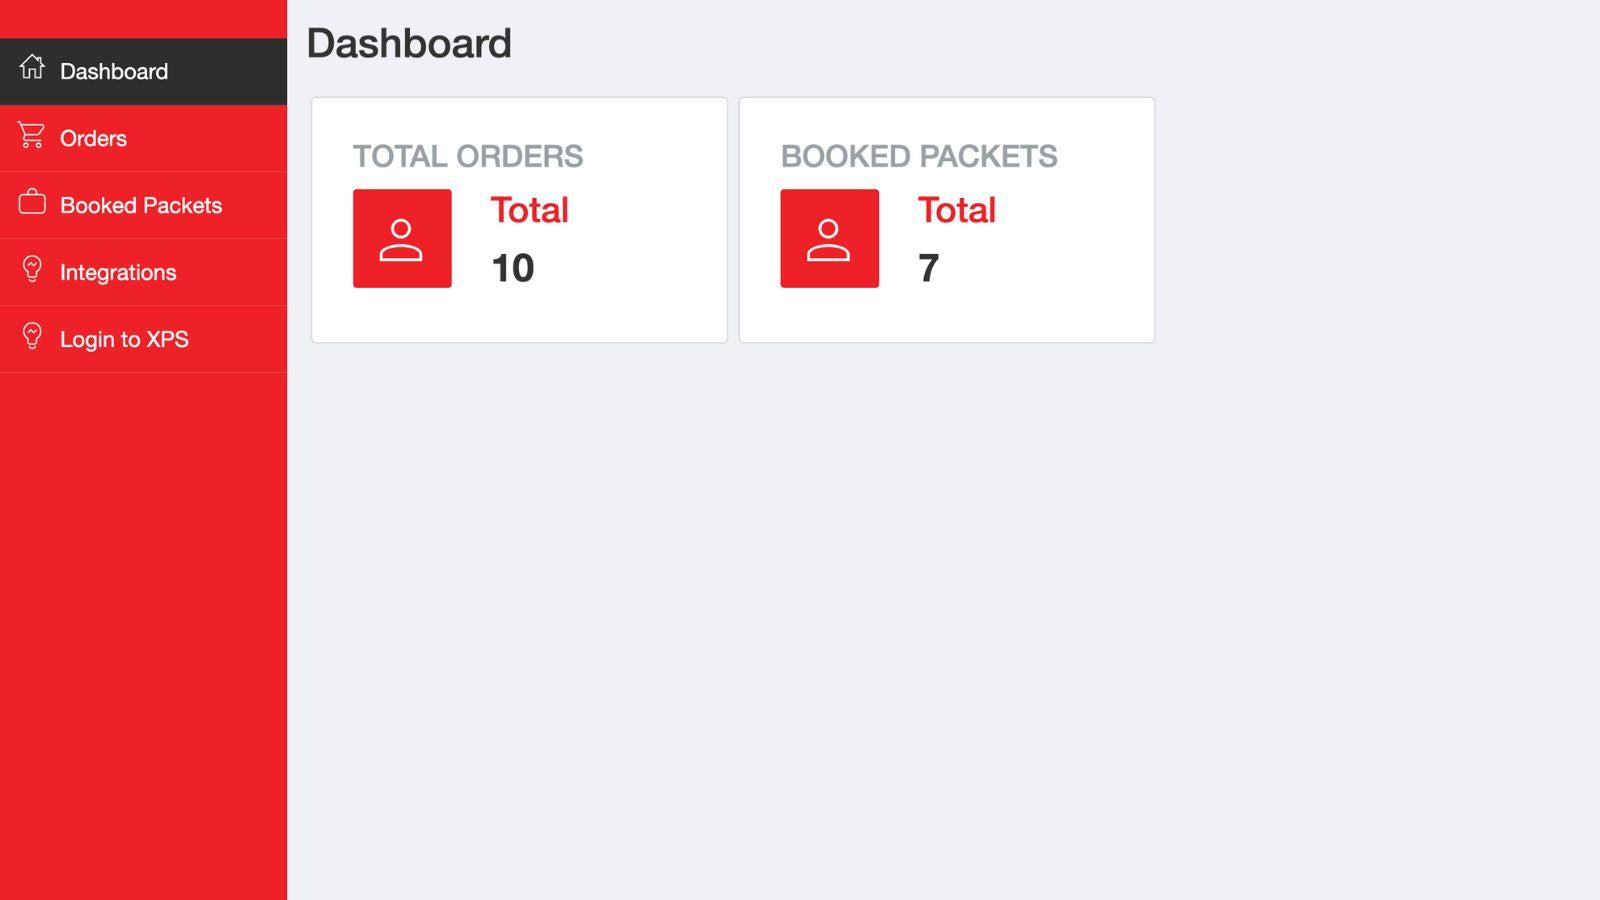The image size is (1600, 900).
Task: Click Login to XPS
Action: (x=125, y=339)
